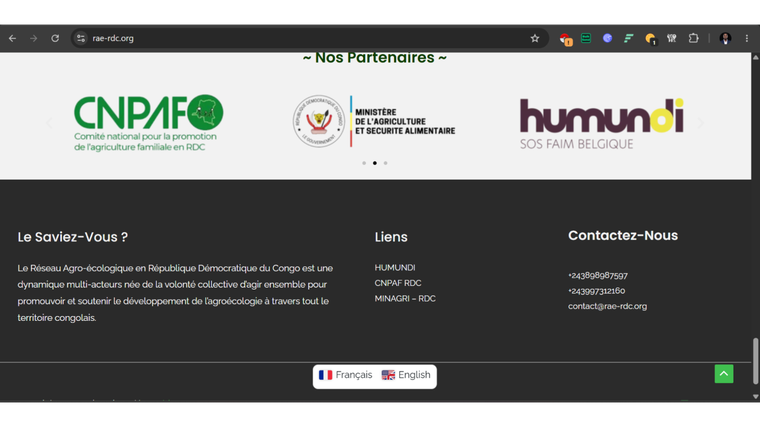760x427 pixels.
Task: Open the Extensions puzzle piece menu
Action: pyautogui.click(x=693, y=38)
